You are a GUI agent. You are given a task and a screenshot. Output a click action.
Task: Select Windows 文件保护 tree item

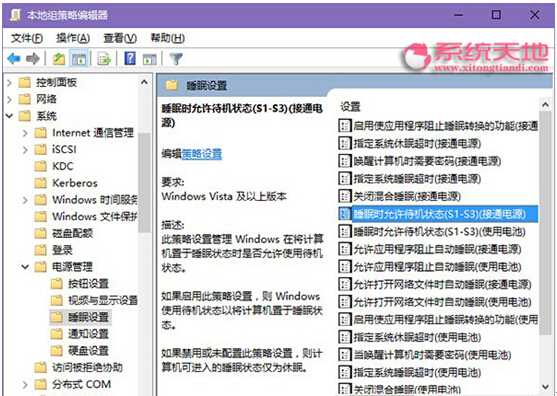point(94,216)
